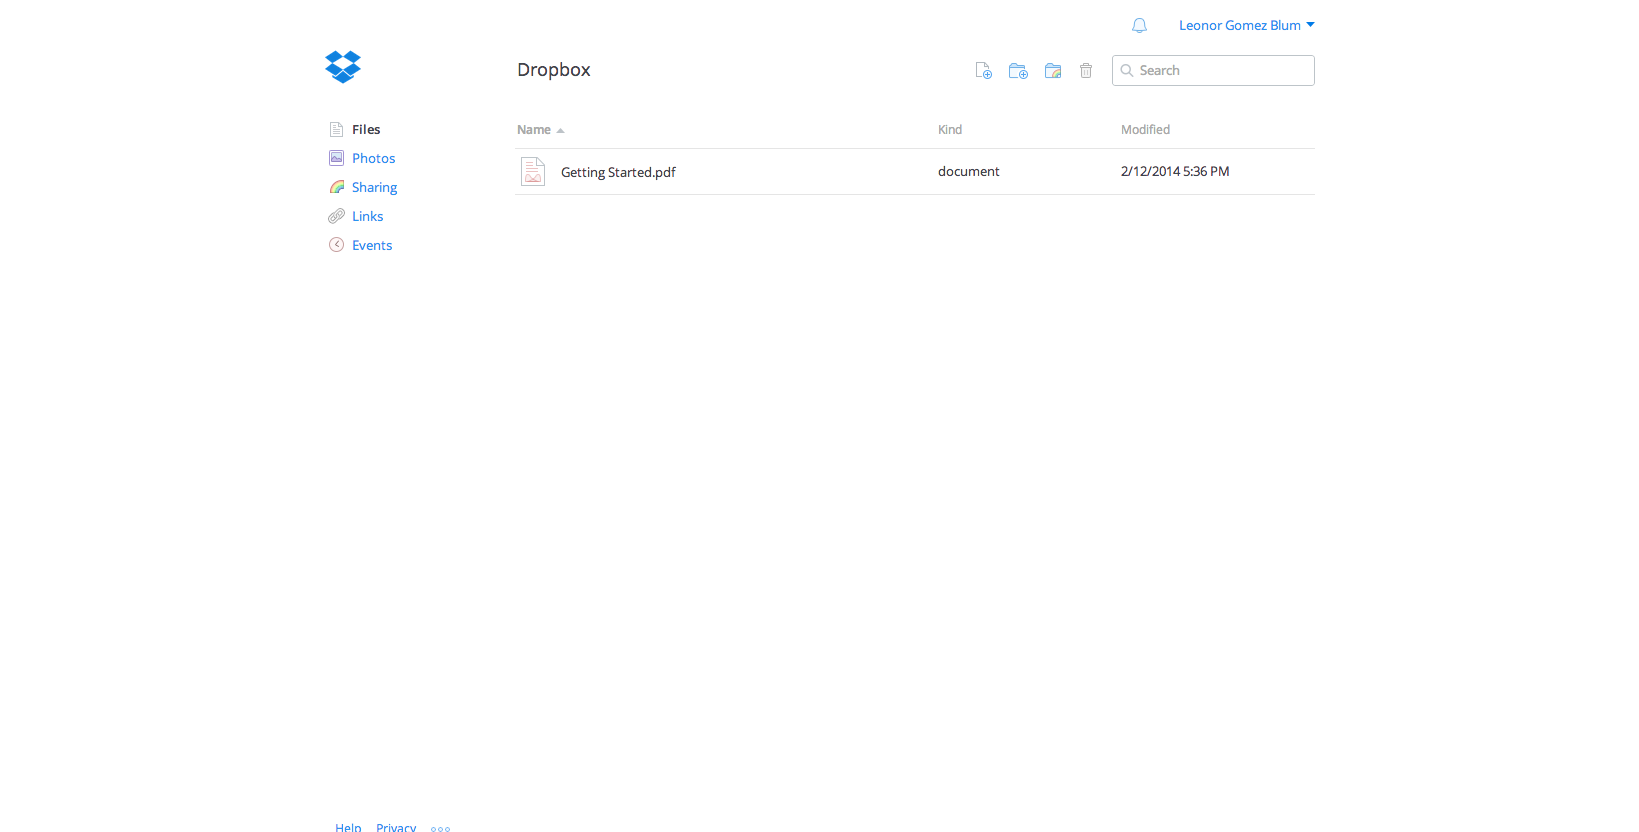Click the share folder icon

tap(1053, 71)
